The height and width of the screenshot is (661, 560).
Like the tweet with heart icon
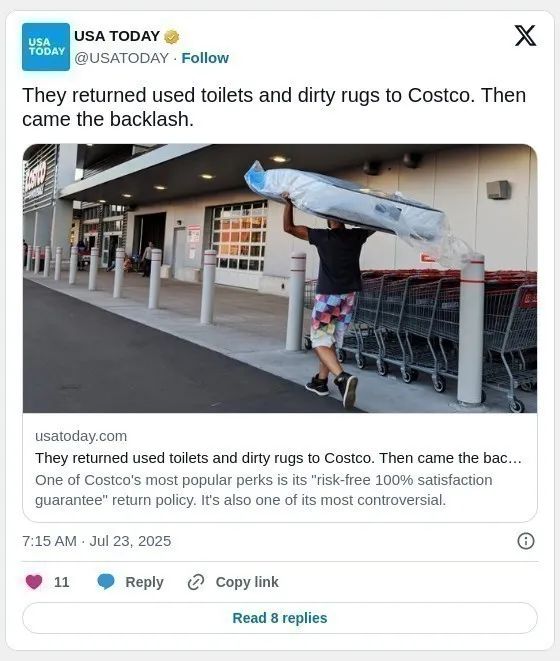tap(34, 582)
